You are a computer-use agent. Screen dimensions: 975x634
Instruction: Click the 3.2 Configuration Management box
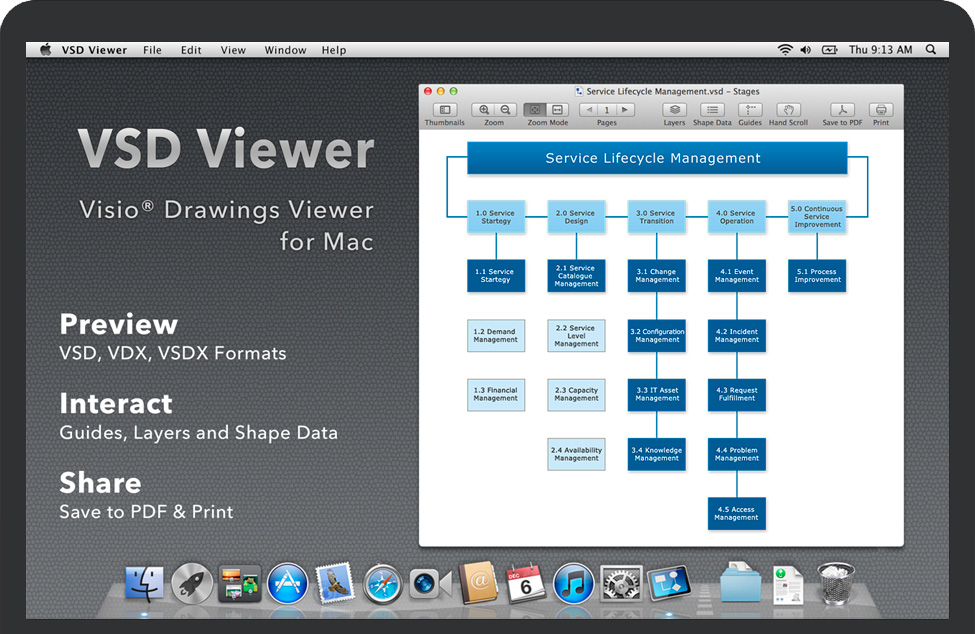pyautogui.click(x=657, y=335)
